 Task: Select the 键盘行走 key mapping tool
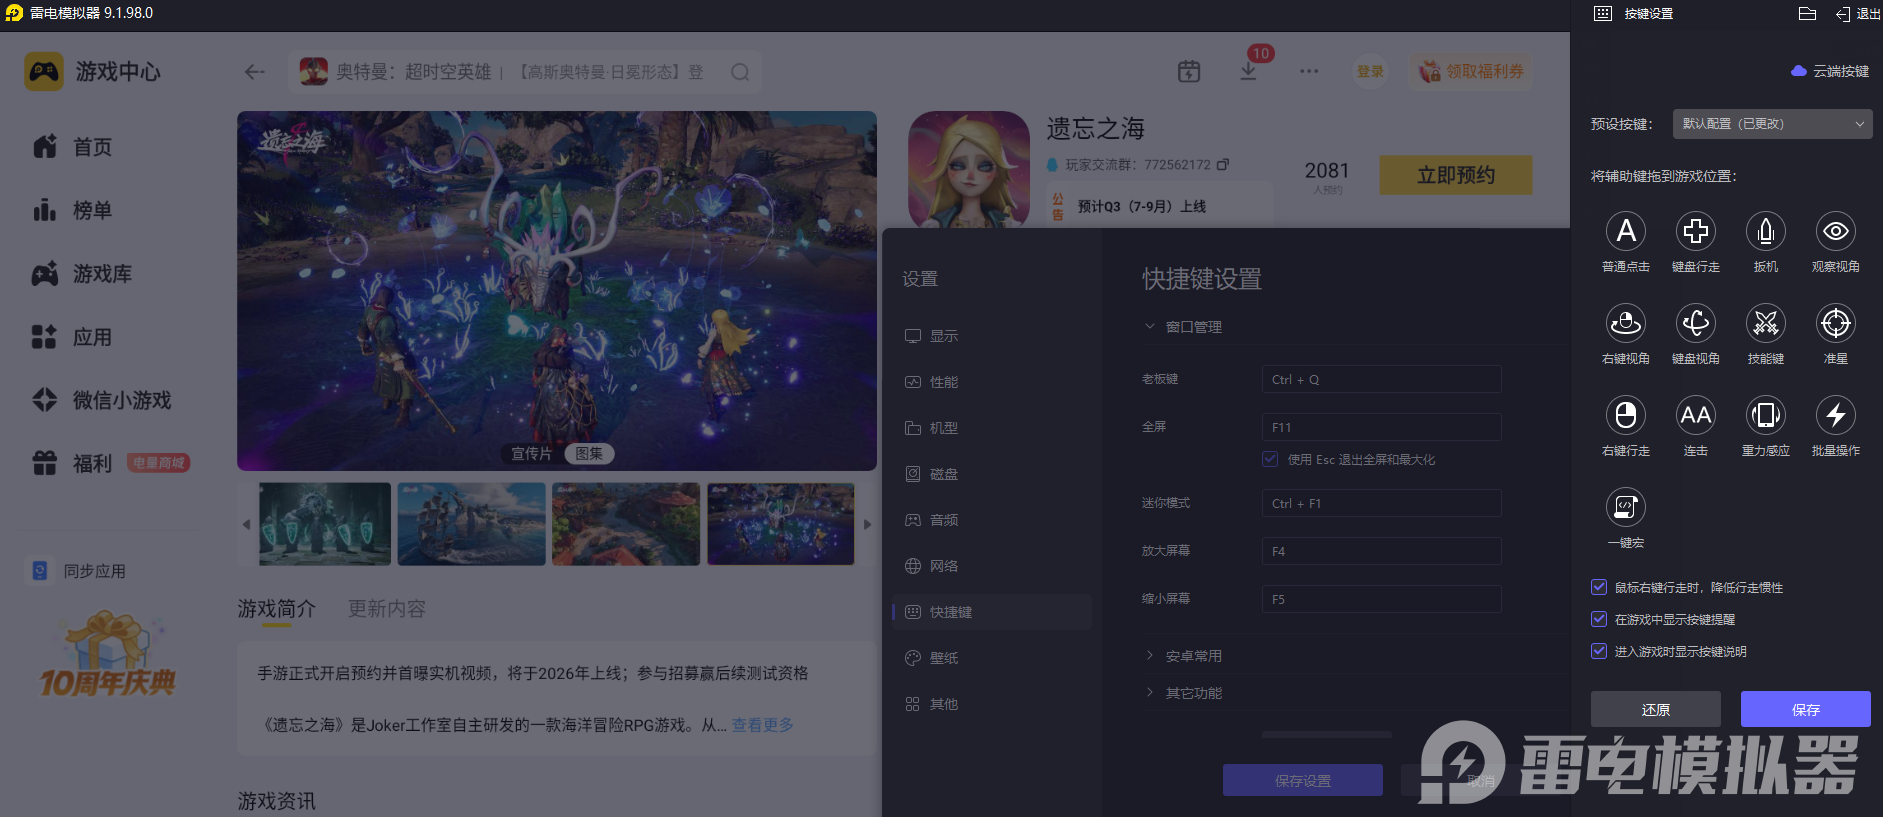click(1696, 232)
